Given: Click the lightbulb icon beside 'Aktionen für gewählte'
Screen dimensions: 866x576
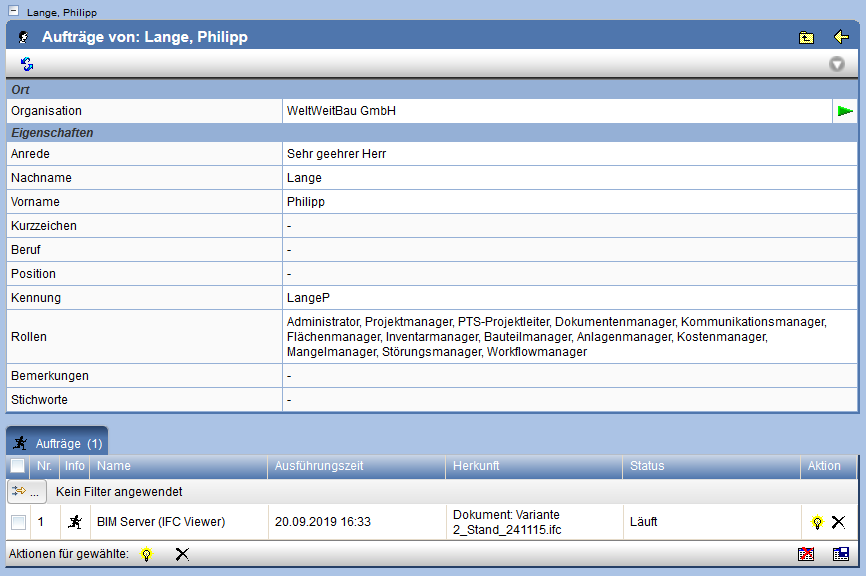Looking at the screenshot, I should [x=147, y=554].
